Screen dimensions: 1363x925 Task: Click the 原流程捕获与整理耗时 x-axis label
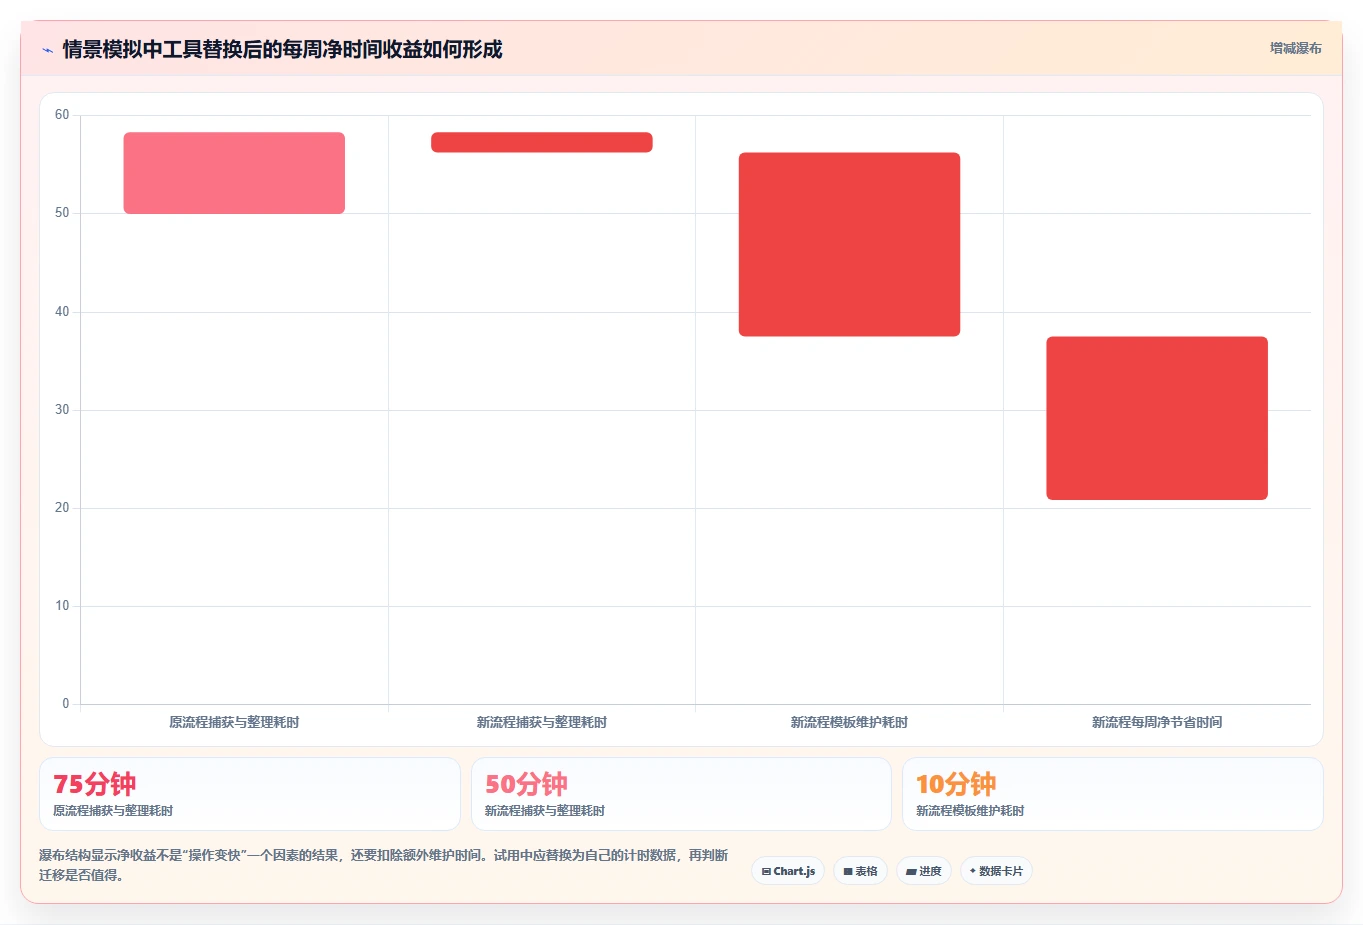tap(234, 722)
